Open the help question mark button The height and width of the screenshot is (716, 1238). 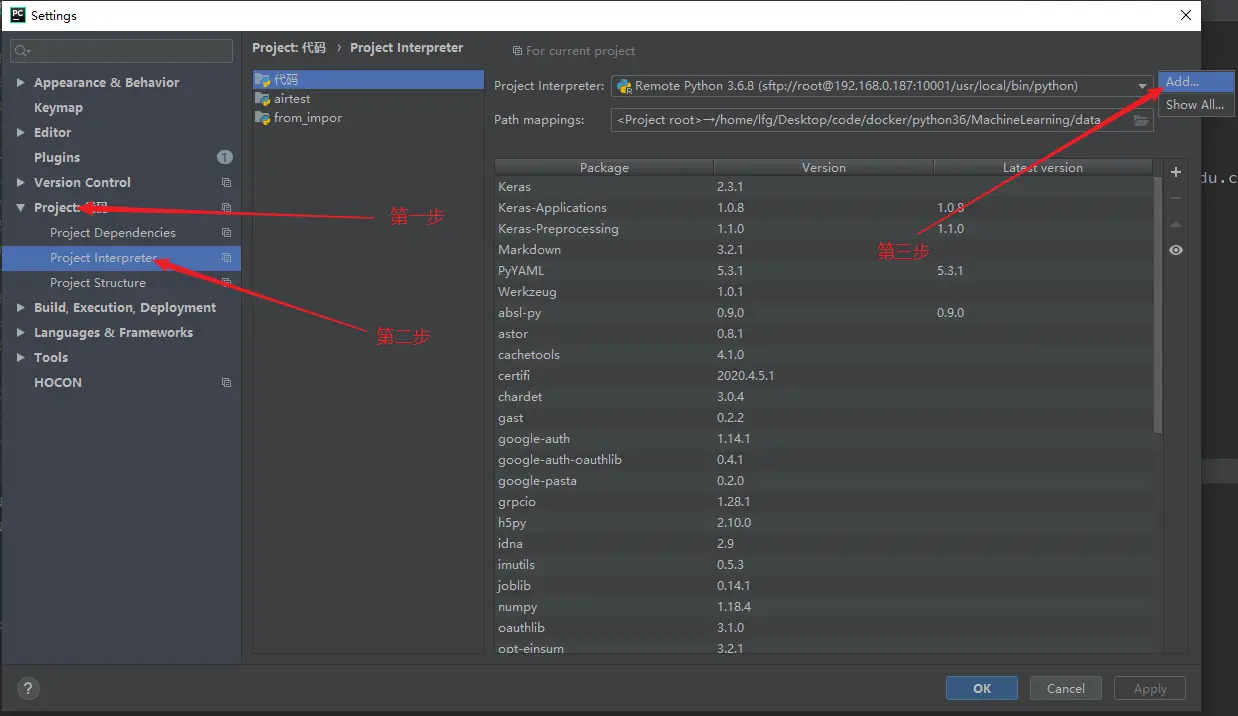28,688
